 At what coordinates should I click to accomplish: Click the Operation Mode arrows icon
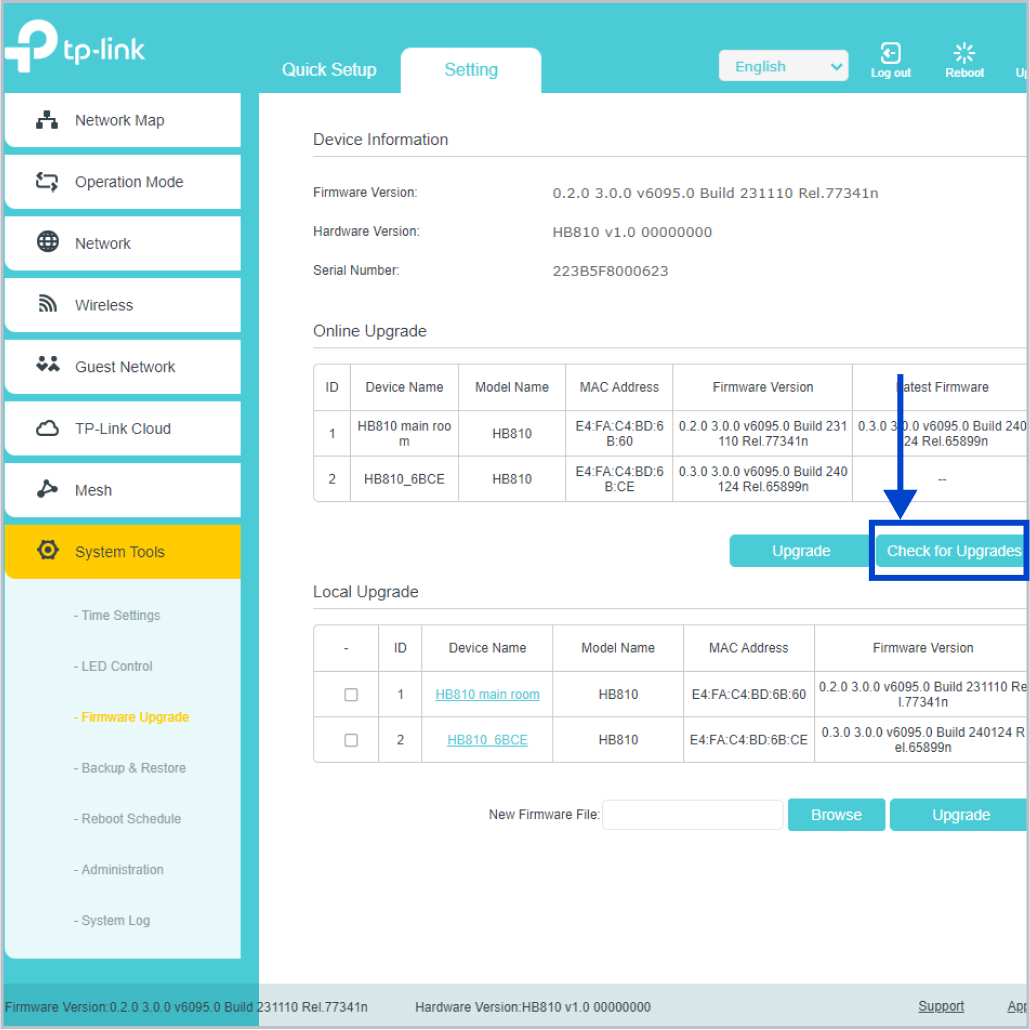coord(47,181)
